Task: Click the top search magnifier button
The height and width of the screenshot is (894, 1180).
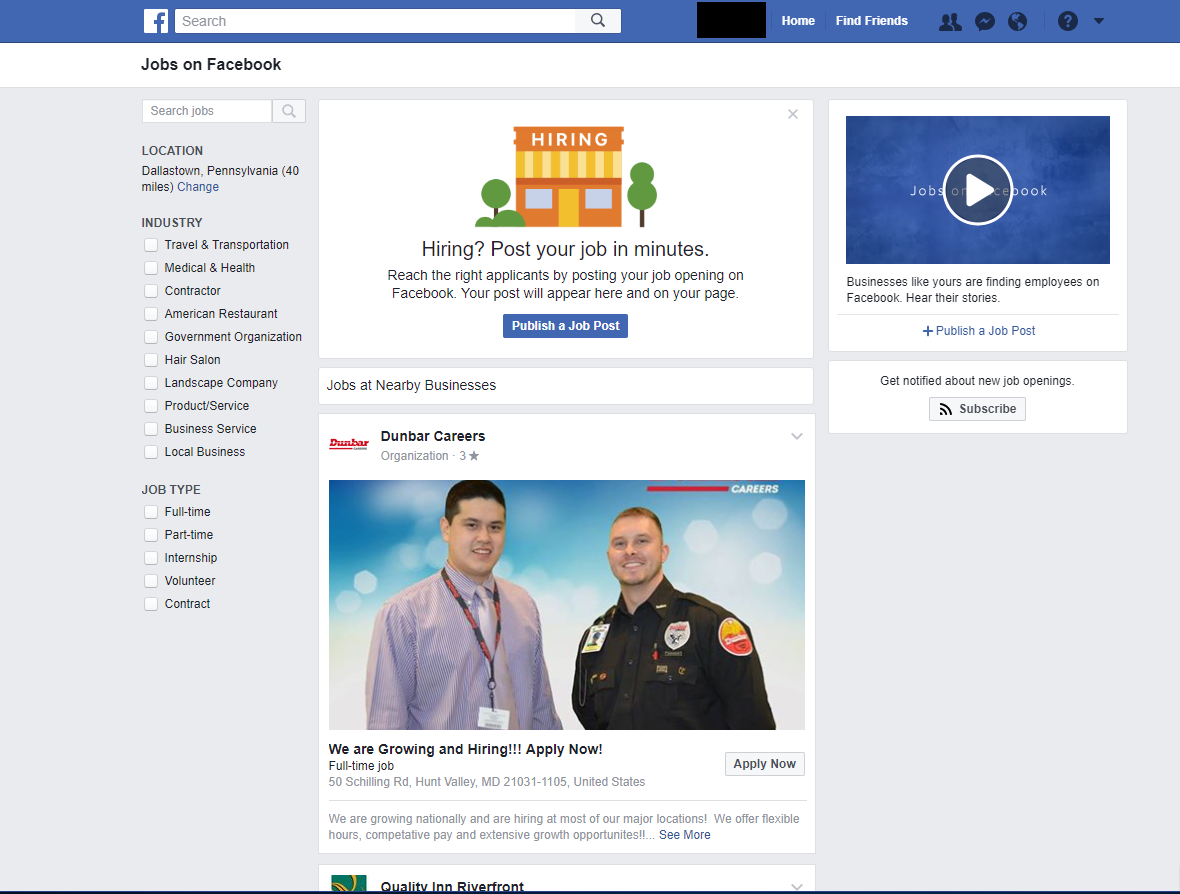Action: click(598, 21)
